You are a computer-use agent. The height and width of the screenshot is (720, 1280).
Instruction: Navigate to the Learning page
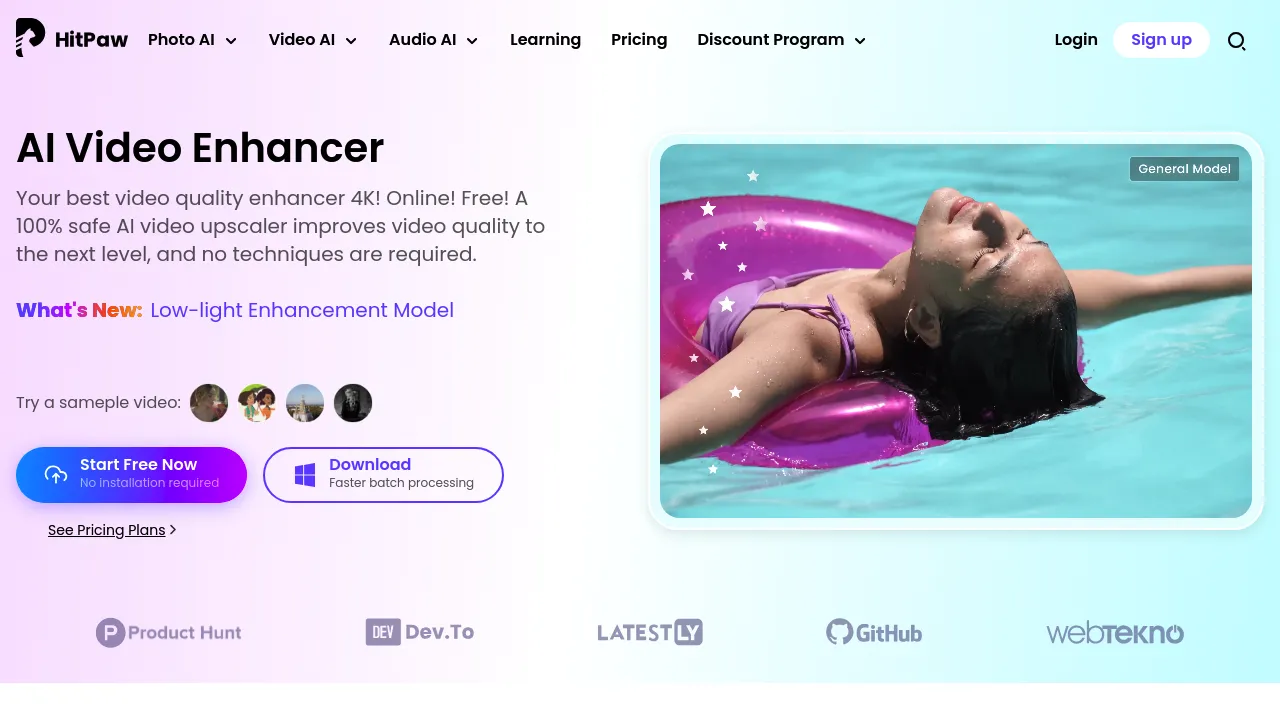pos(545,40)
